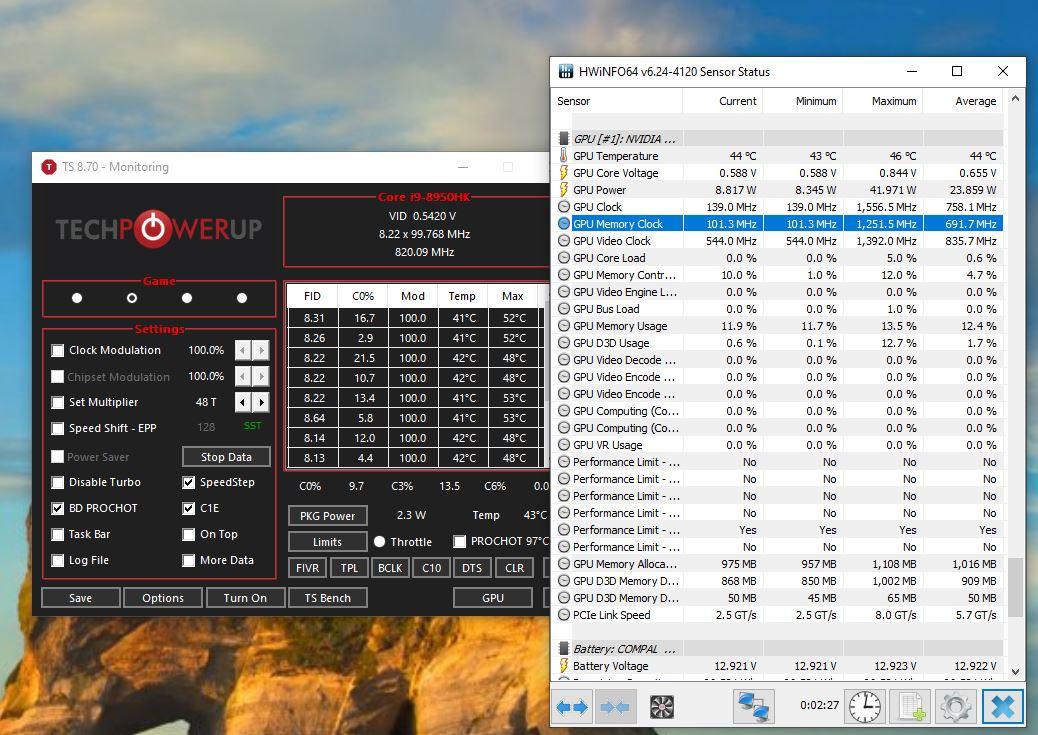Click the TechPowerUp power logo
1038x735 pixels.
153,229
